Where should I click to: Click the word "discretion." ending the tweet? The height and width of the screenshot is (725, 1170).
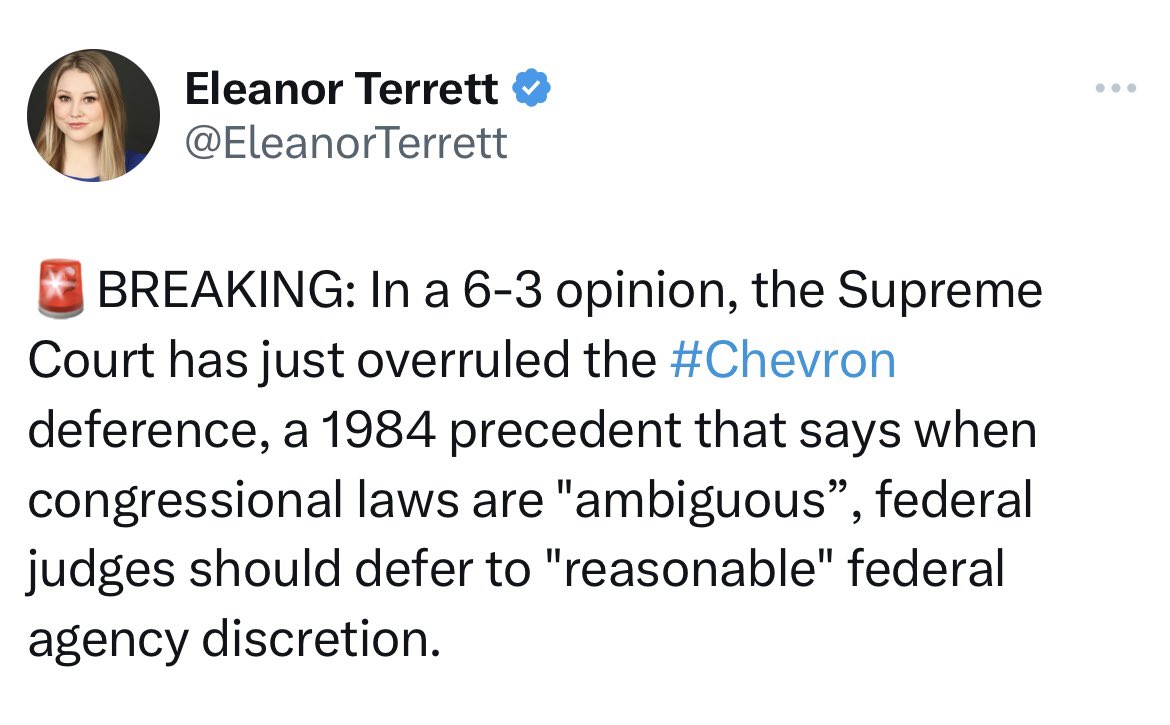click(320, 639)
